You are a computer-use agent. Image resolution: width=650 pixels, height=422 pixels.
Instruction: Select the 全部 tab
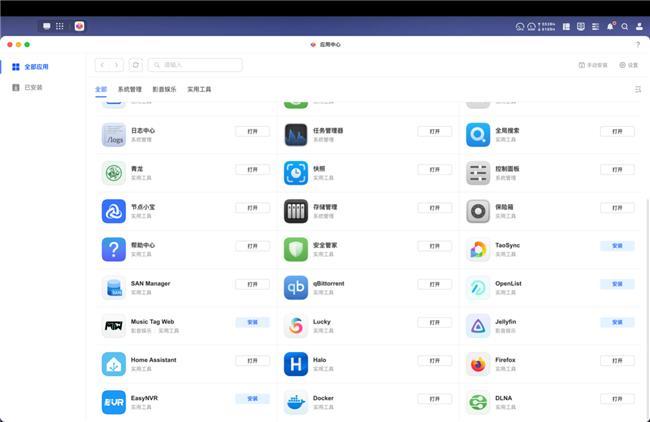tap(101, 89)
